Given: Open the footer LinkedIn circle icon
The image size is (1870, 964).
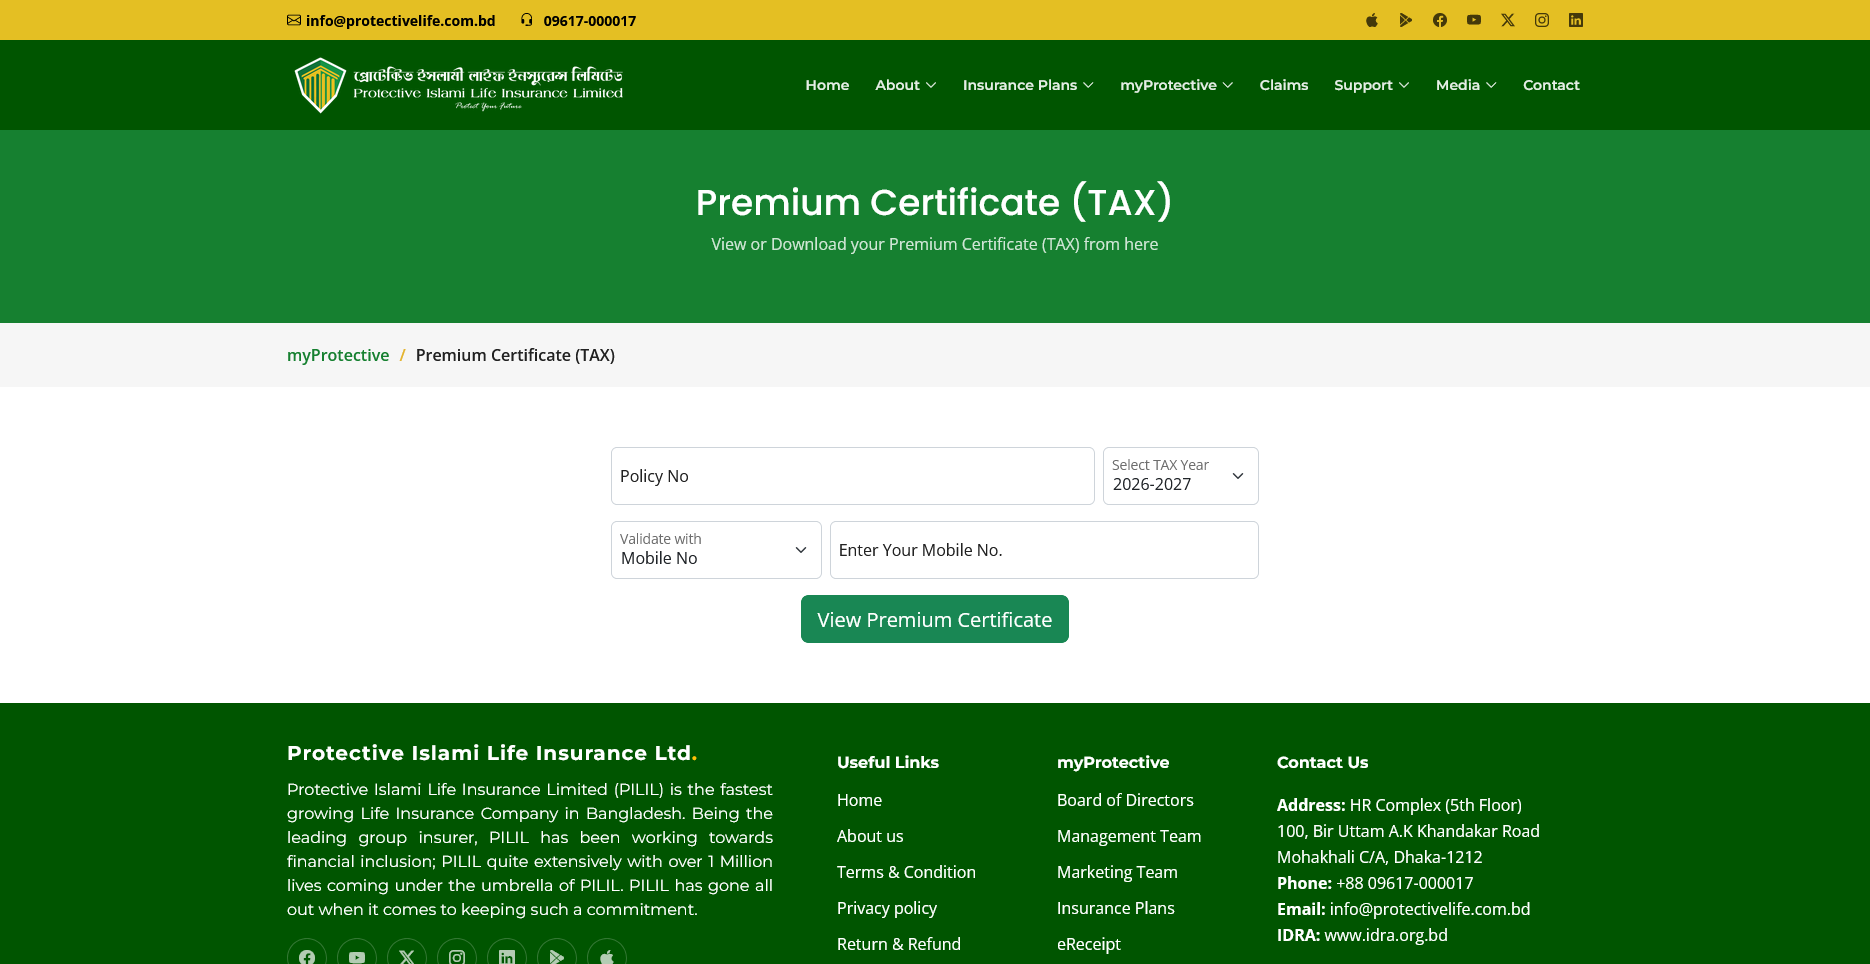Looking at the screenshot, I should click(x=507, y=957).
